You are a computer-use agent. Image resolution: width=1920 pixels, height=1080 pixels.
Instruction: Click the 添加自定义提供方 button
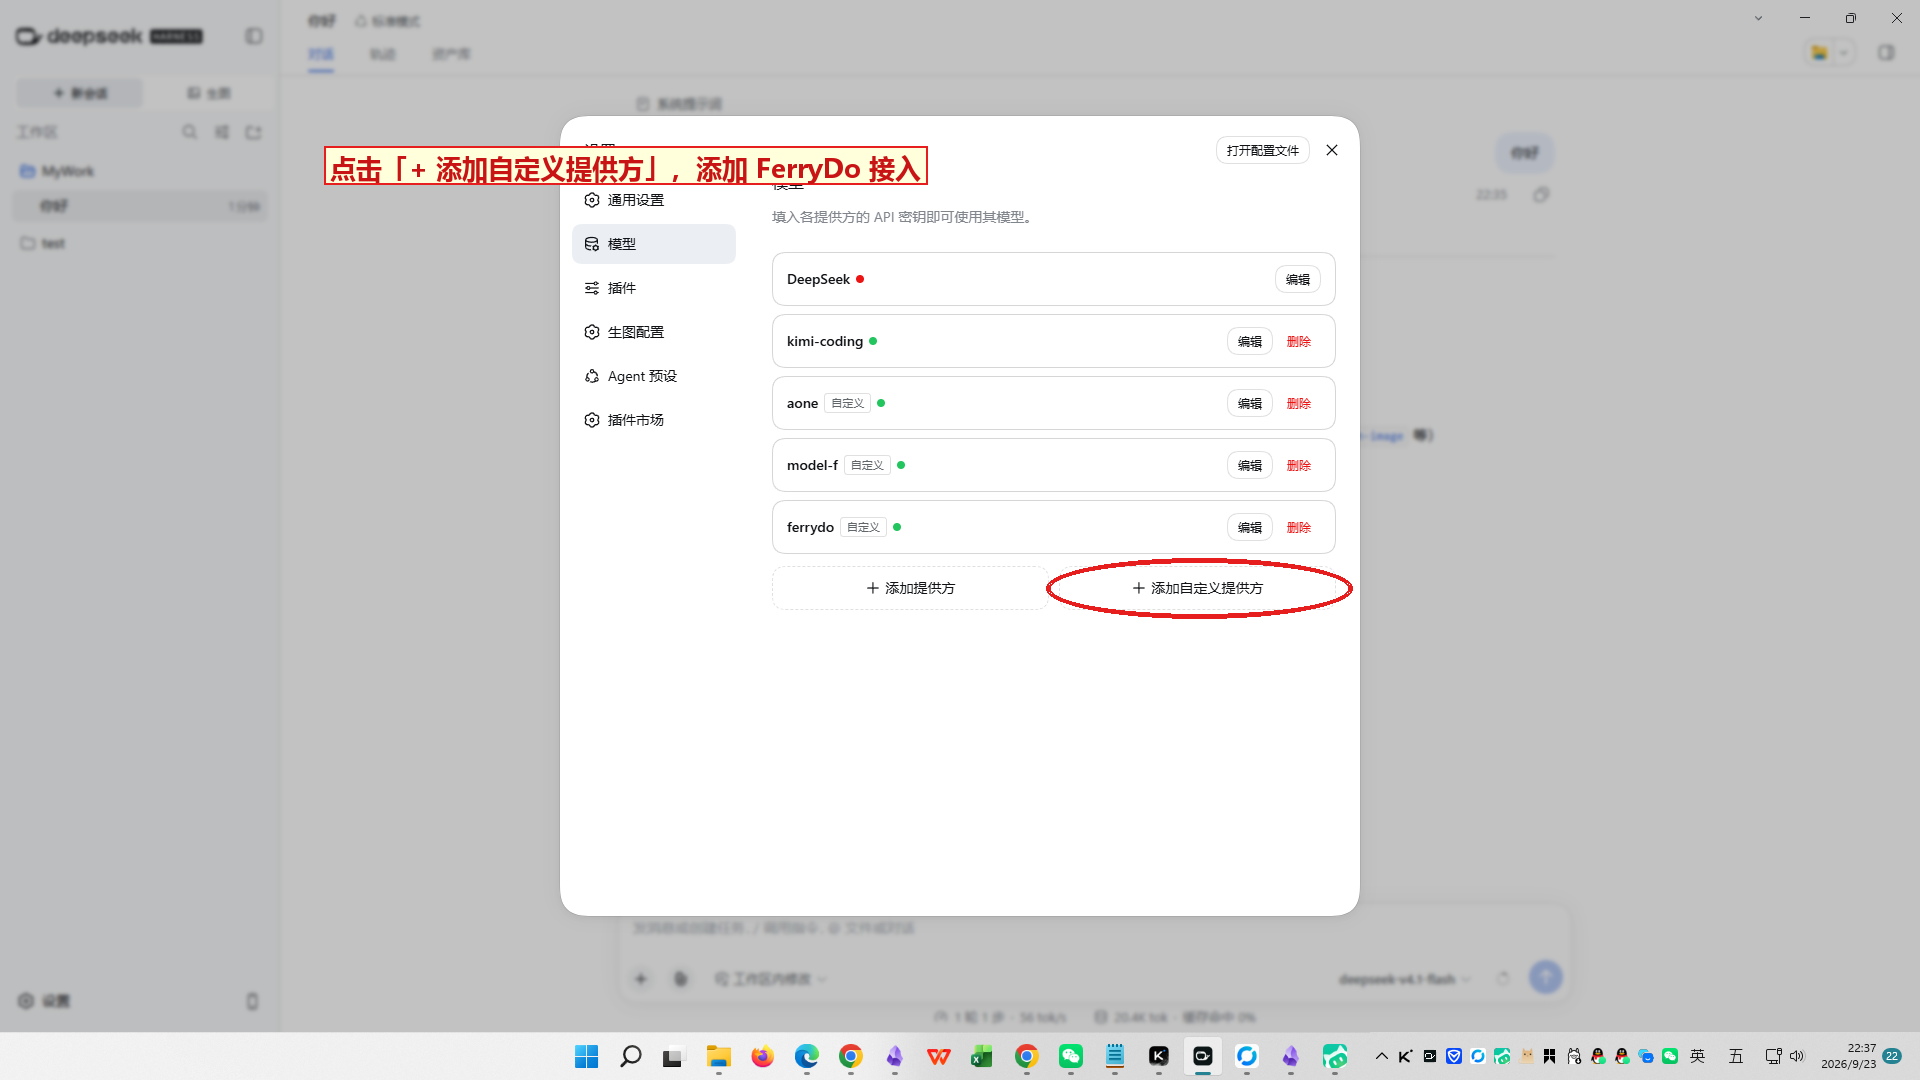tap(1197, 588)
